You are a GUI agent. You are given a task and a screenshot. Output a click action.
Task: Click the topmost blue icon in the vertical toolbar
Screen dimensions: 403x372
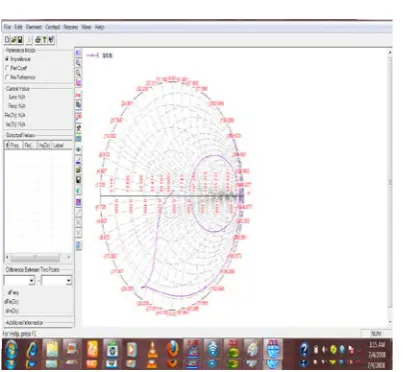point(78,53)
